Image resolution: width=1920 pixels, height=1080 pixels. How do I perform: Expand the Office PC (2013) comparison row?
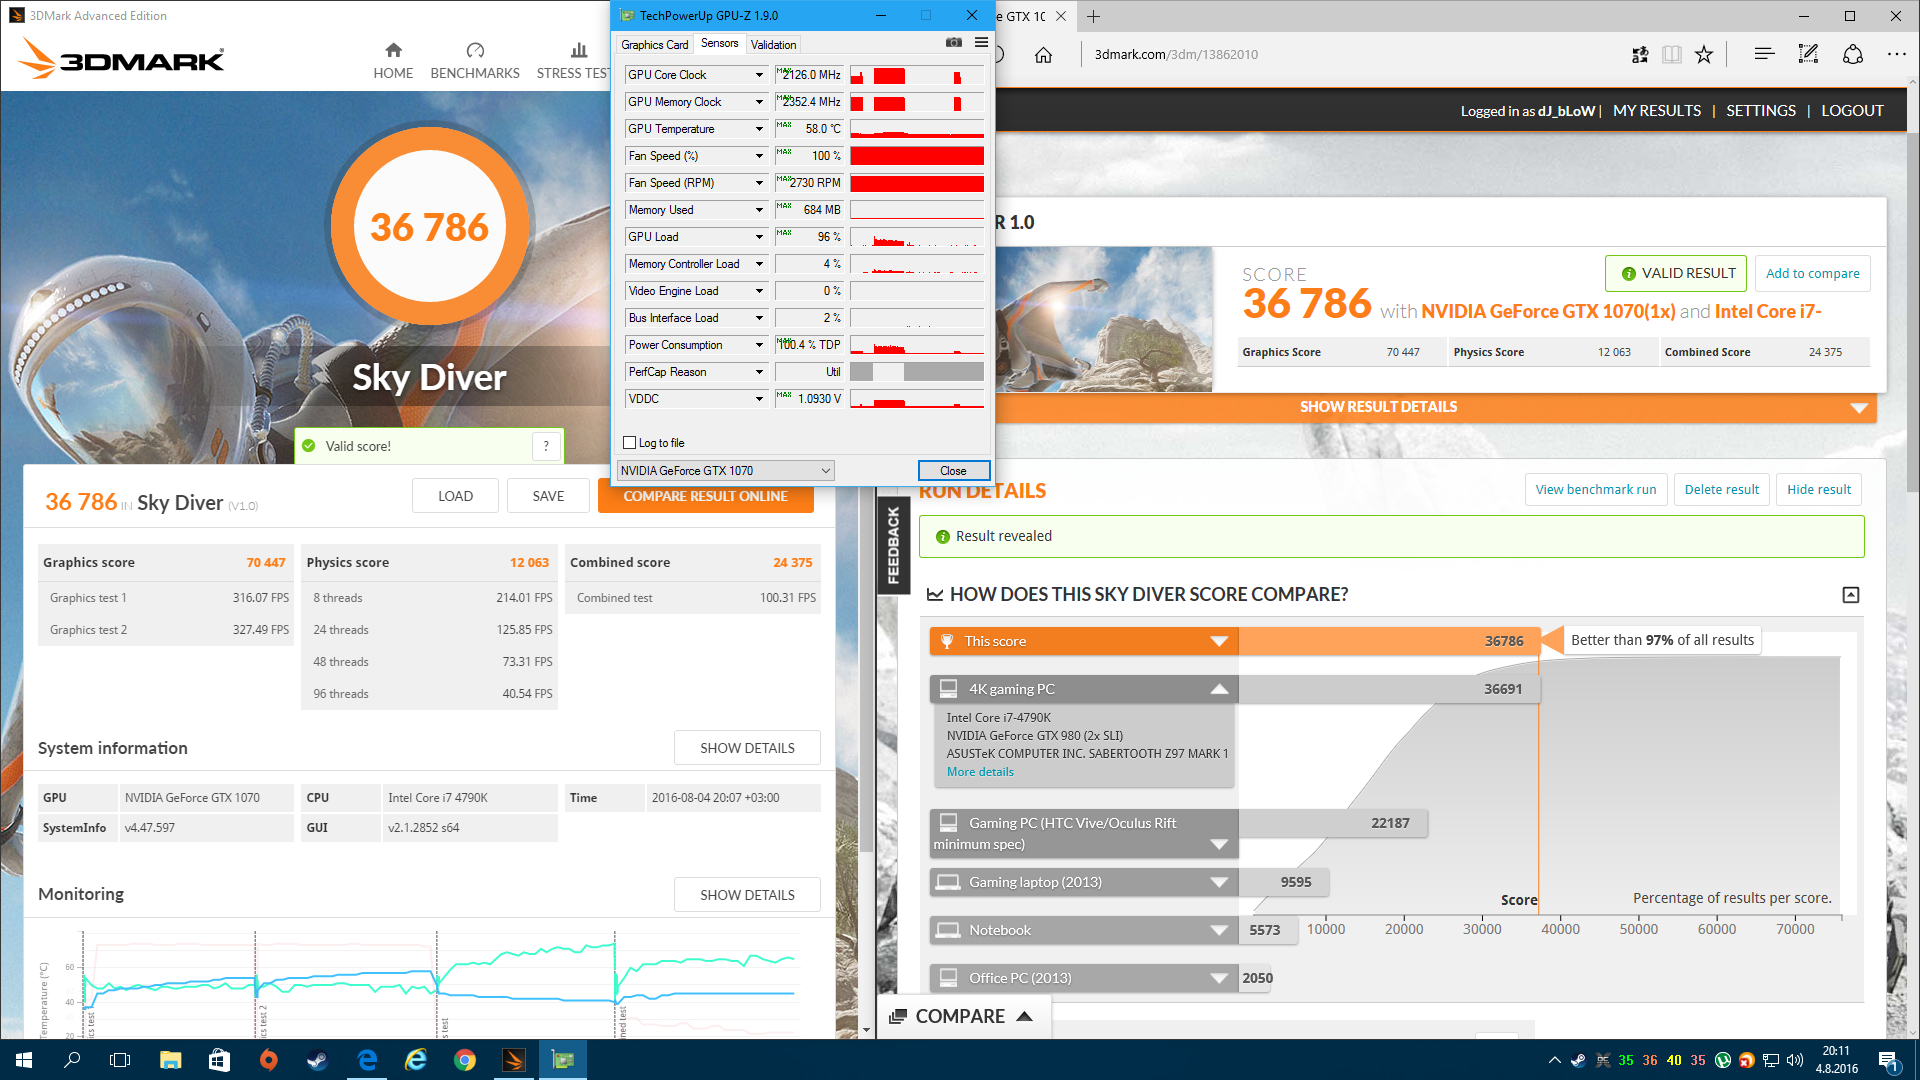[1219, 978]
